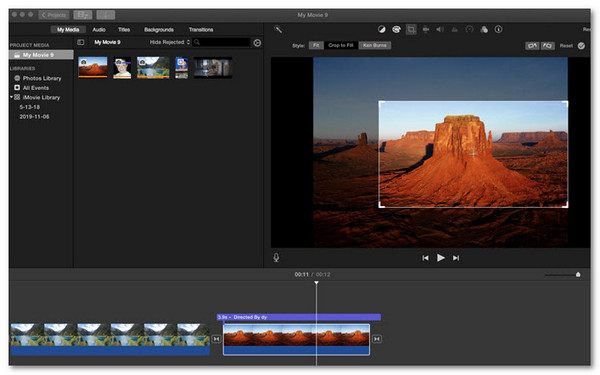This screenshot has height=375, width=600.
Task: Switch to the Backgrounds tab
Action: (x=159, y=29)
